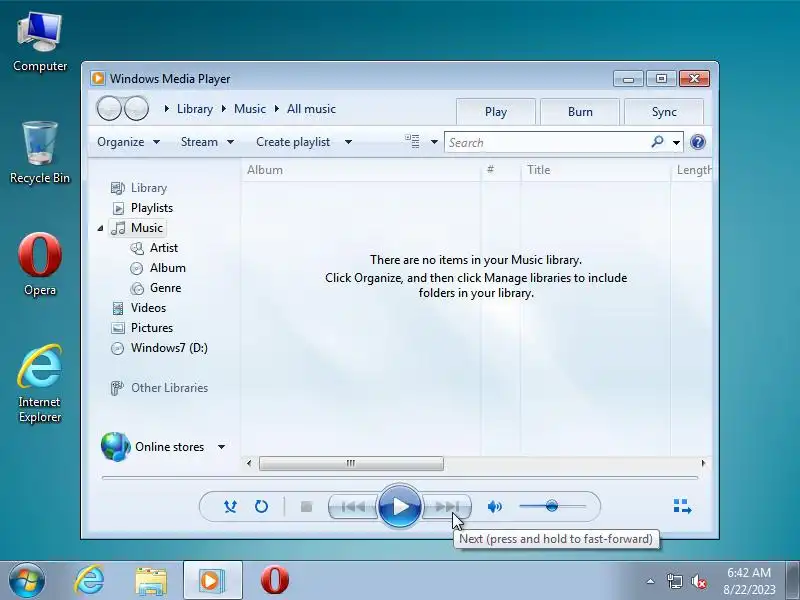Click the seek bar above playback controls
The image size is (800, 600).
pyautogui.click(x=399, y=478)
